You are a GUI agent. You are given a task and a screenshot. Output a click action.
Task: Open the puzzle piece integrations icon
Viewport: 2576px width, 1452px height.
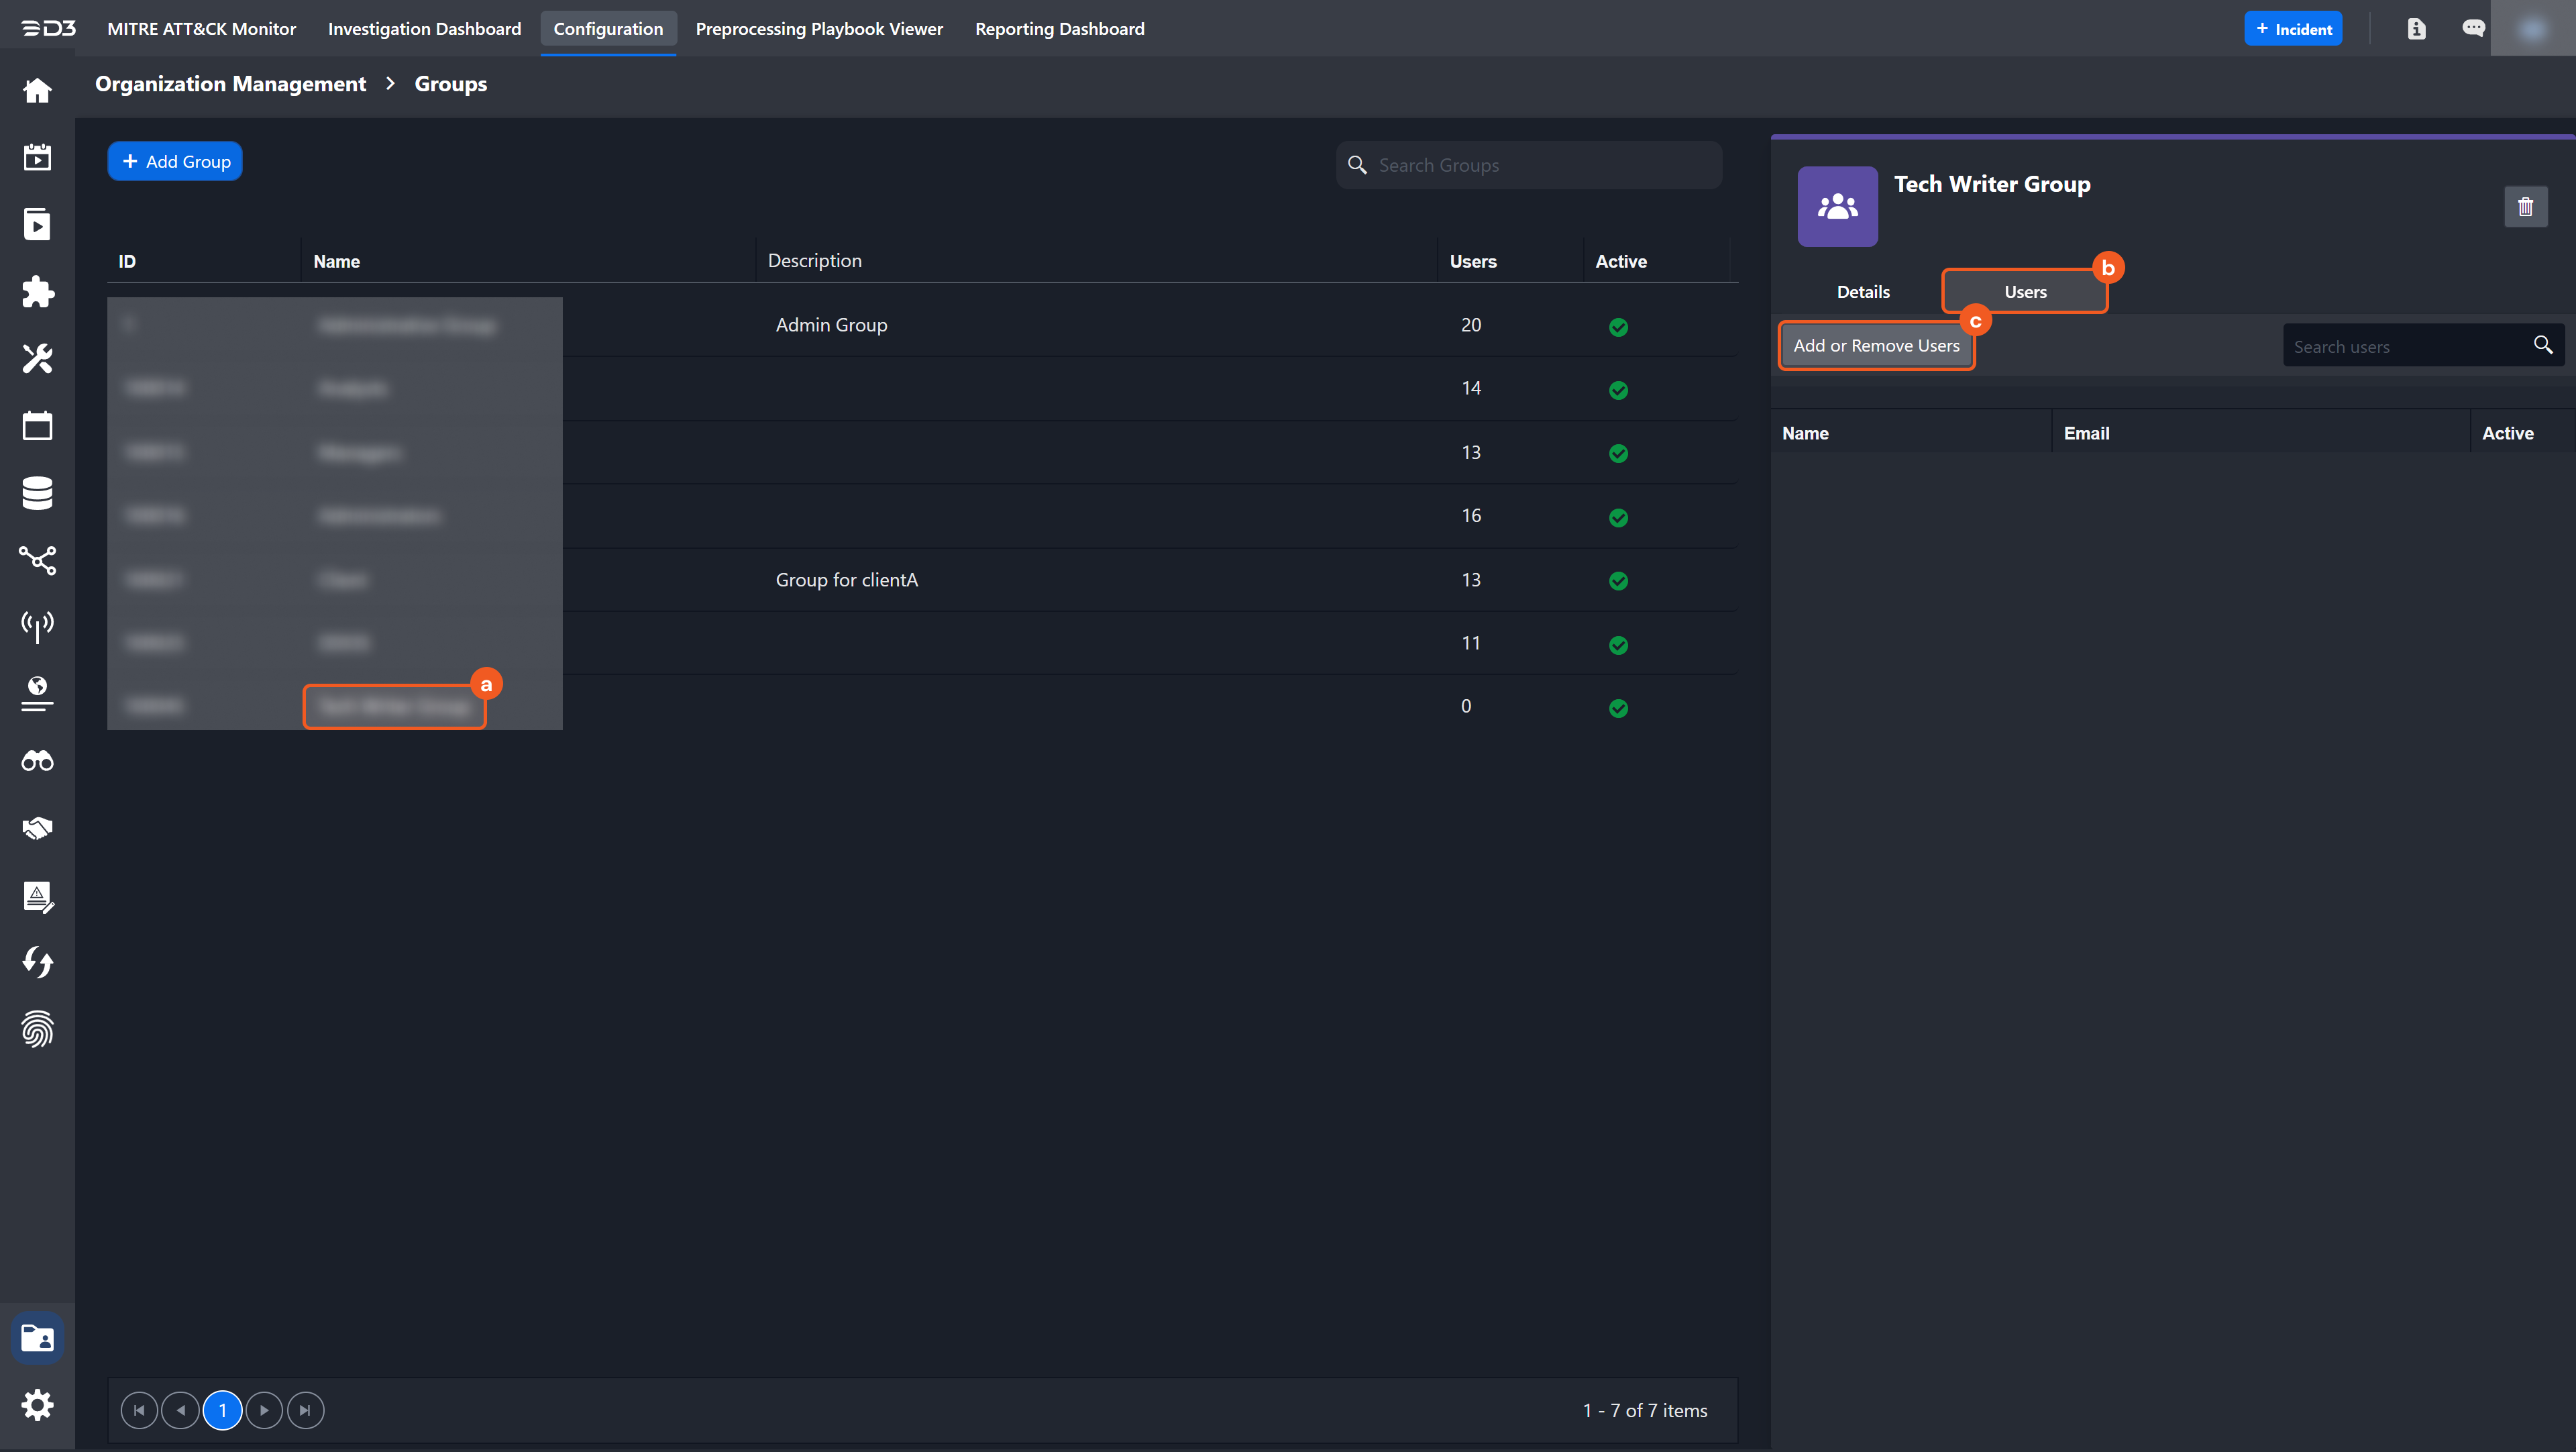(x=37, y=291)
